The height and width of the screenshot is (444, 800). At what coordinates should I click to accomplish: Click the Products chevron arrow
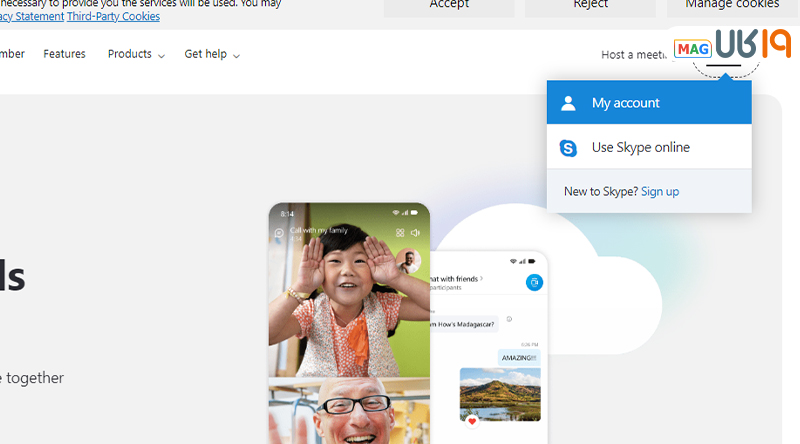tap(161, 56)
